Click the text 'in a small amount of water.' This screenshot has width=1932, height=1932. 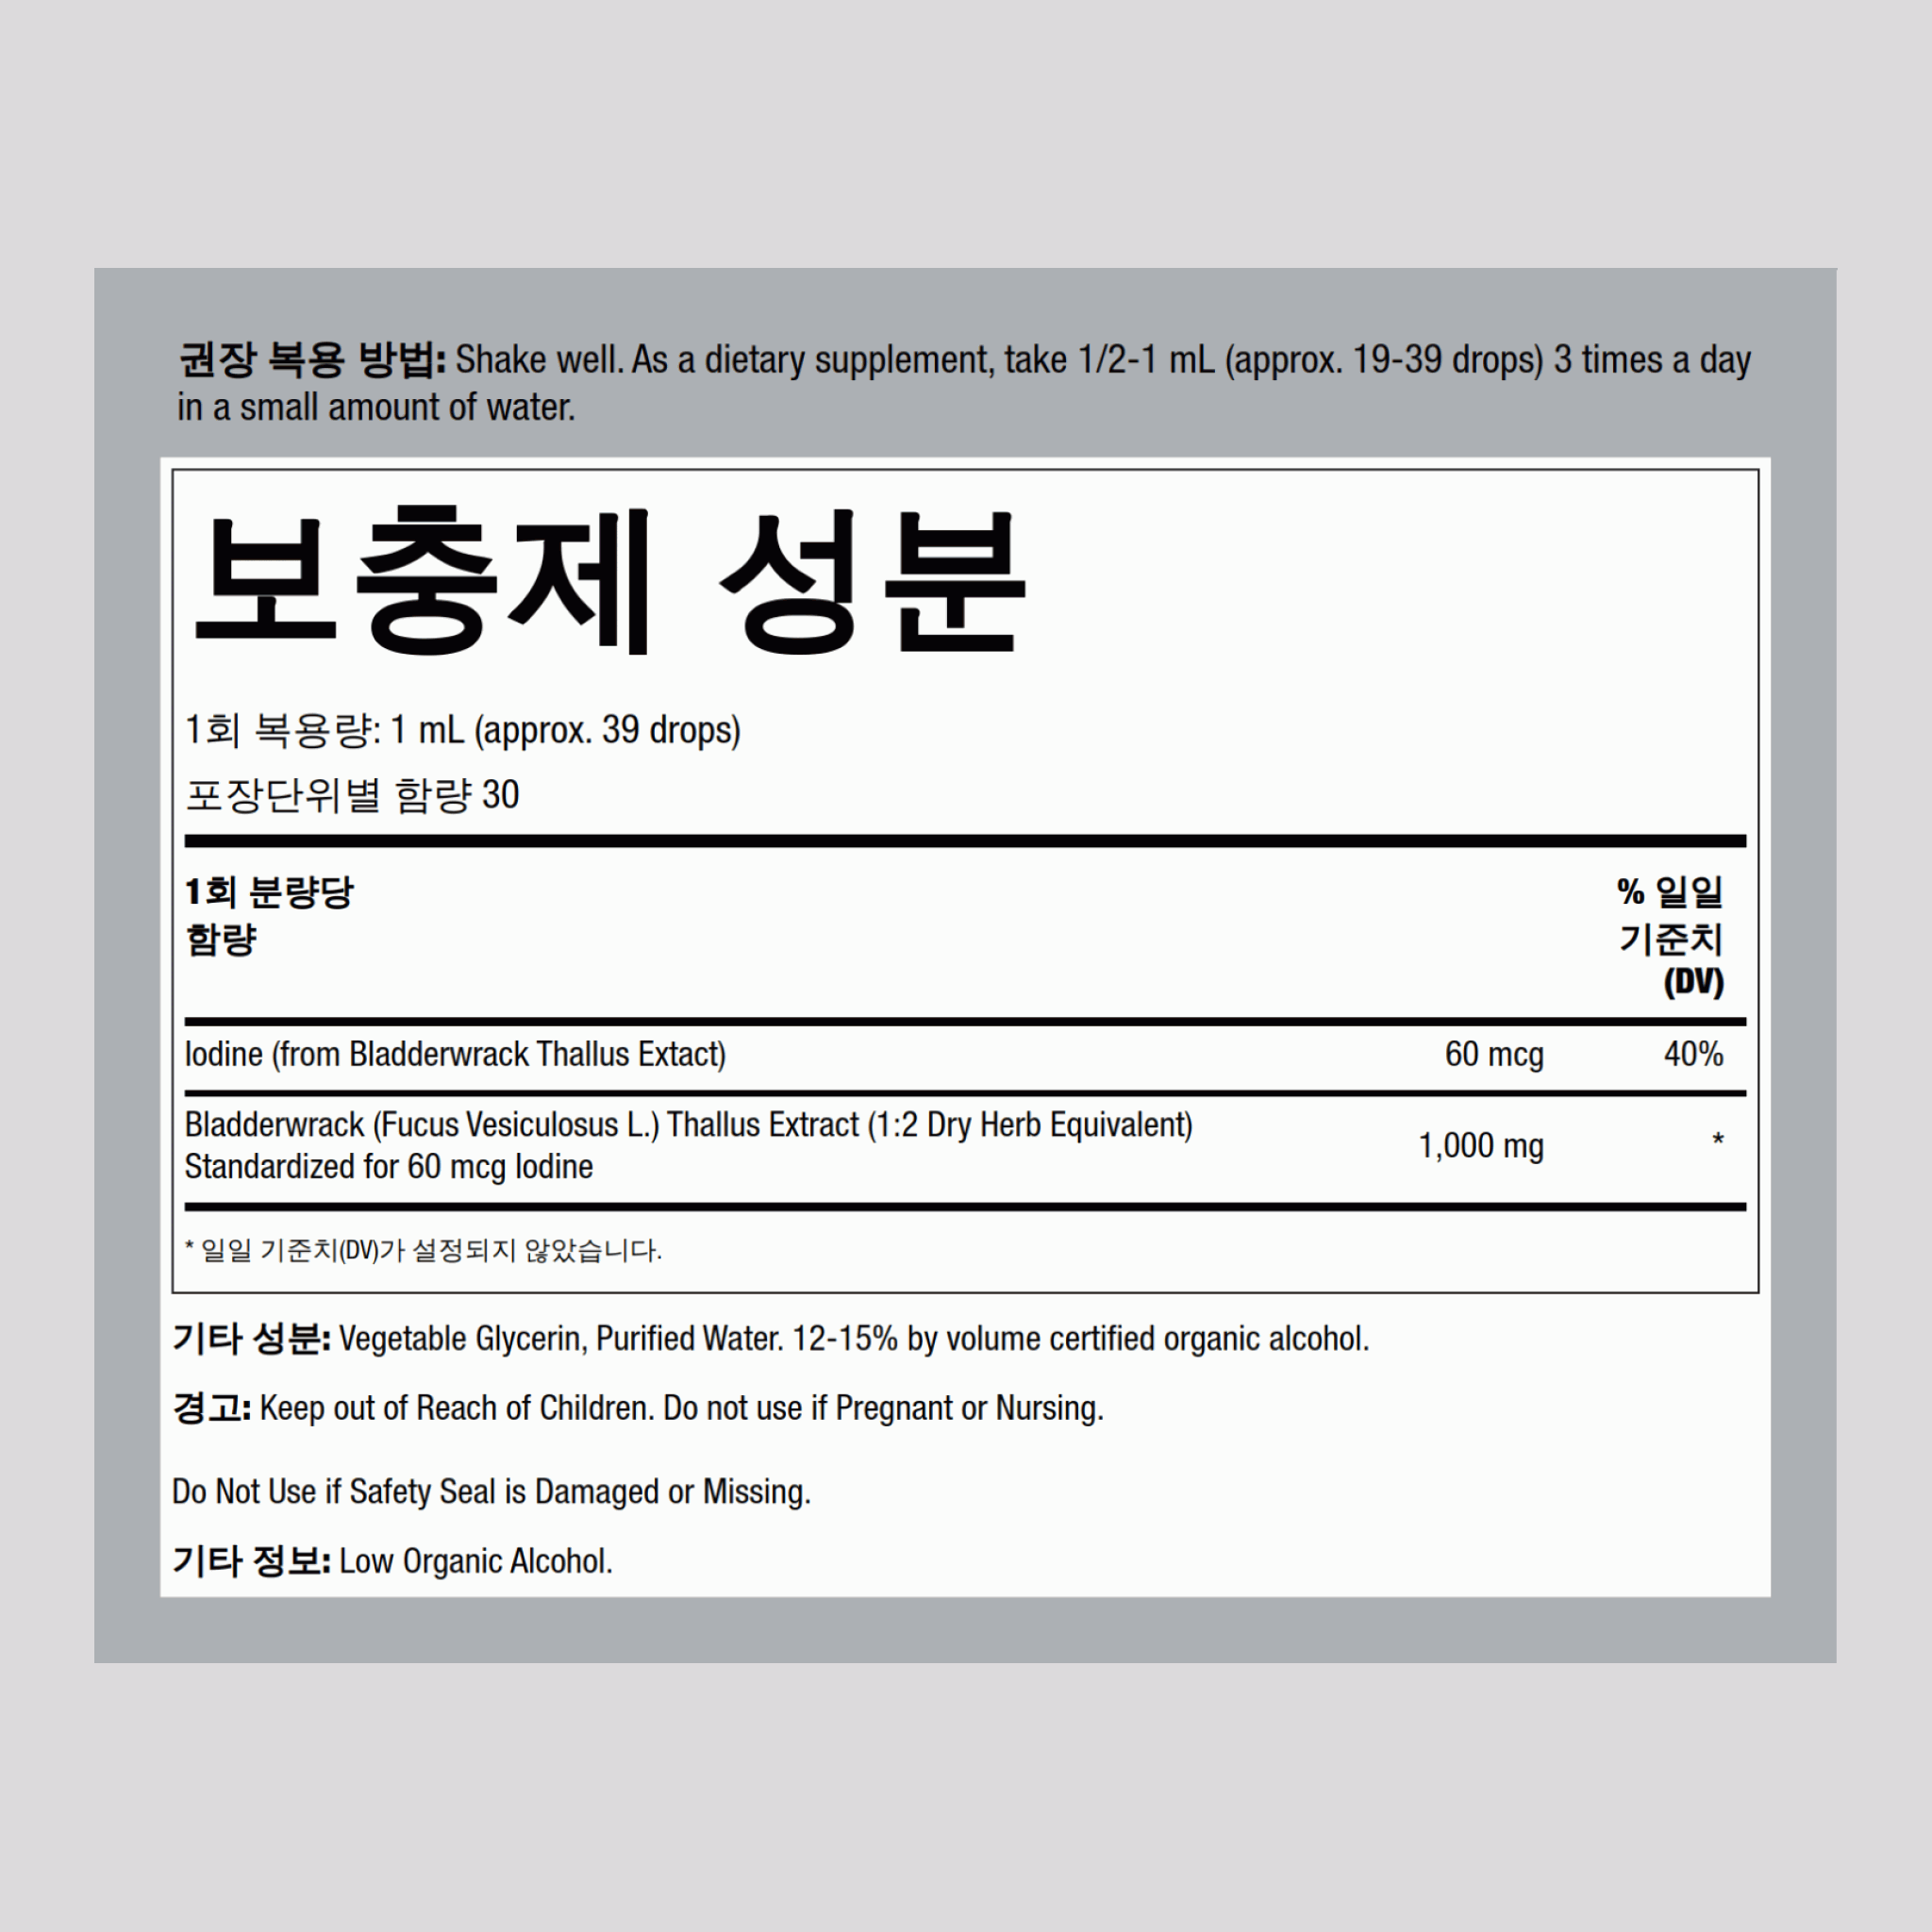(376, 408)
